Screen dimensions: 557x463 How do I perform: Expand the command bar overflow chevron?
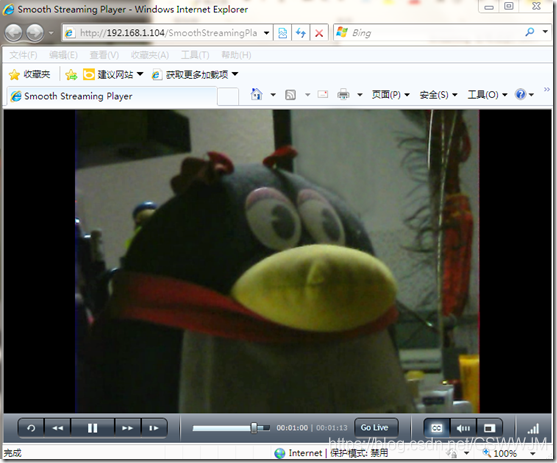pos(547,89)
